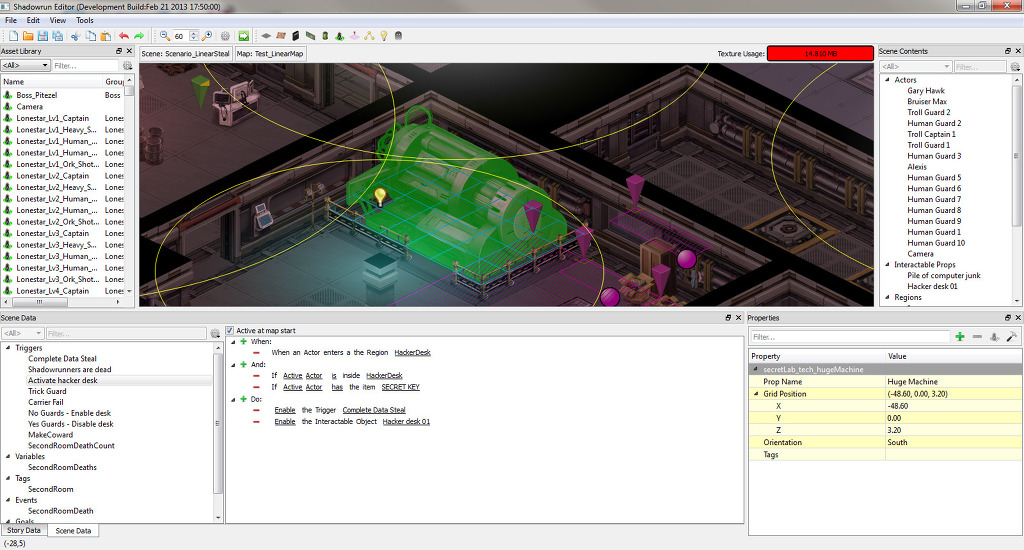The height and width of the screenshot is (550, 1024).
Task: Switch to the Map: Test_LinearMap tab
Action: 270,54
